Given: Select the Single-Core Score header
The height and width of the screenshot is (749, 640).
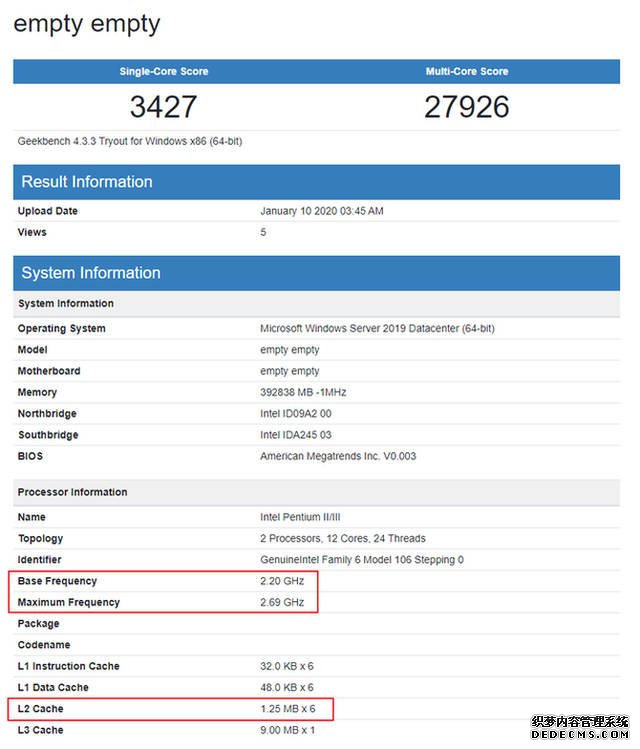Looking at the screenshot, I should point(164,71).
